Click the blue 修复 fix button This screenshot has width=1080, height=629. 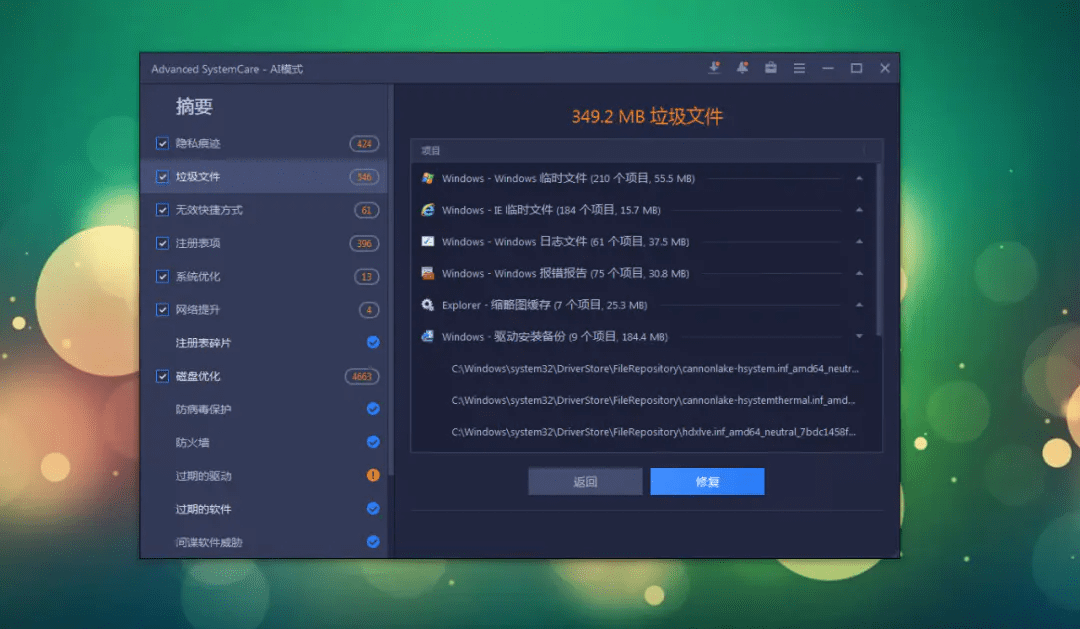click(x=707, y=482)
